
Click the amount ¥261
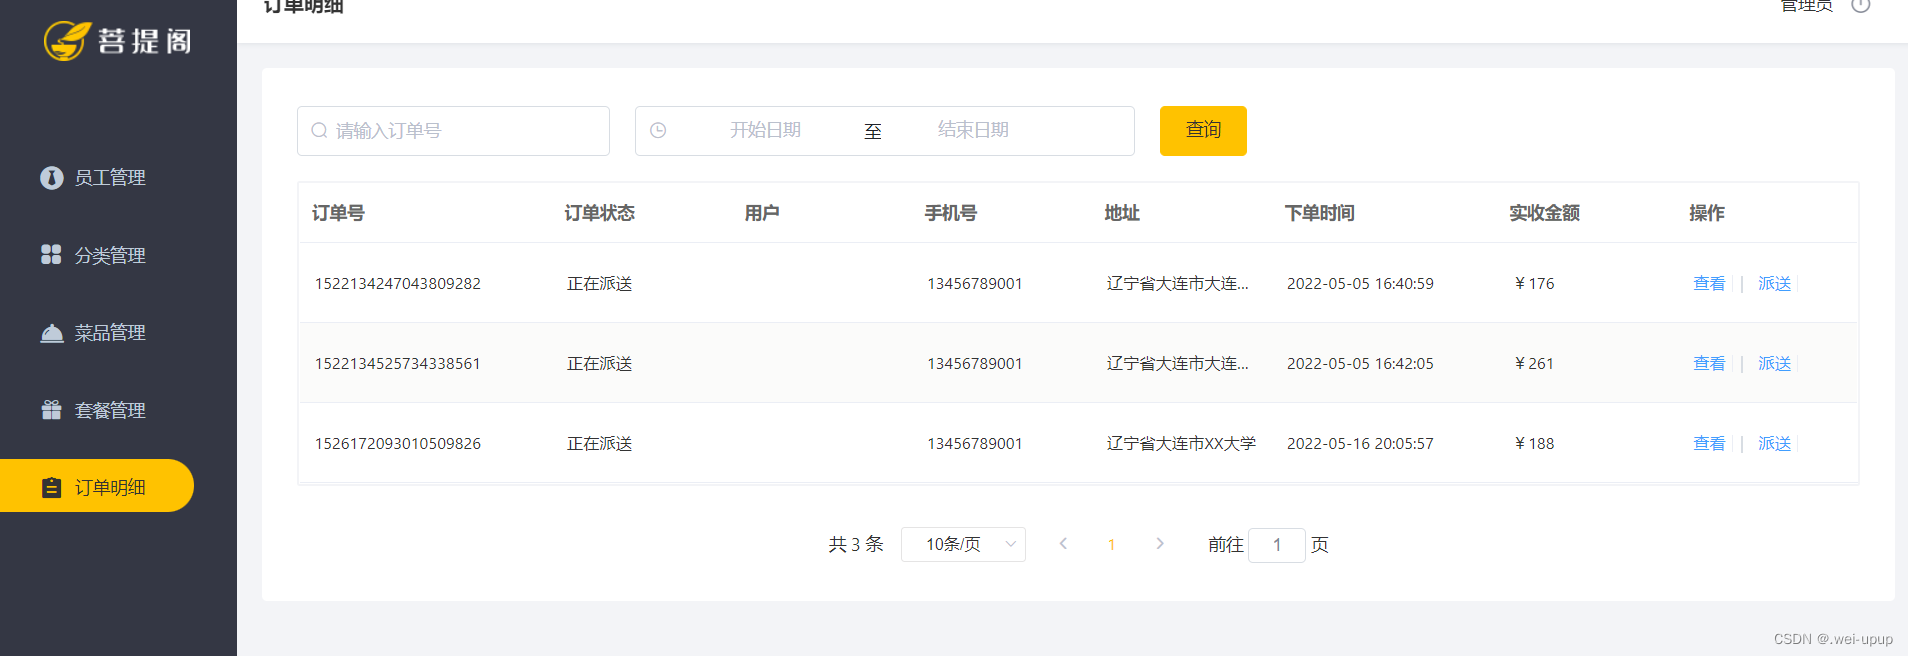pyautogui.click(x=1534, y=364)
